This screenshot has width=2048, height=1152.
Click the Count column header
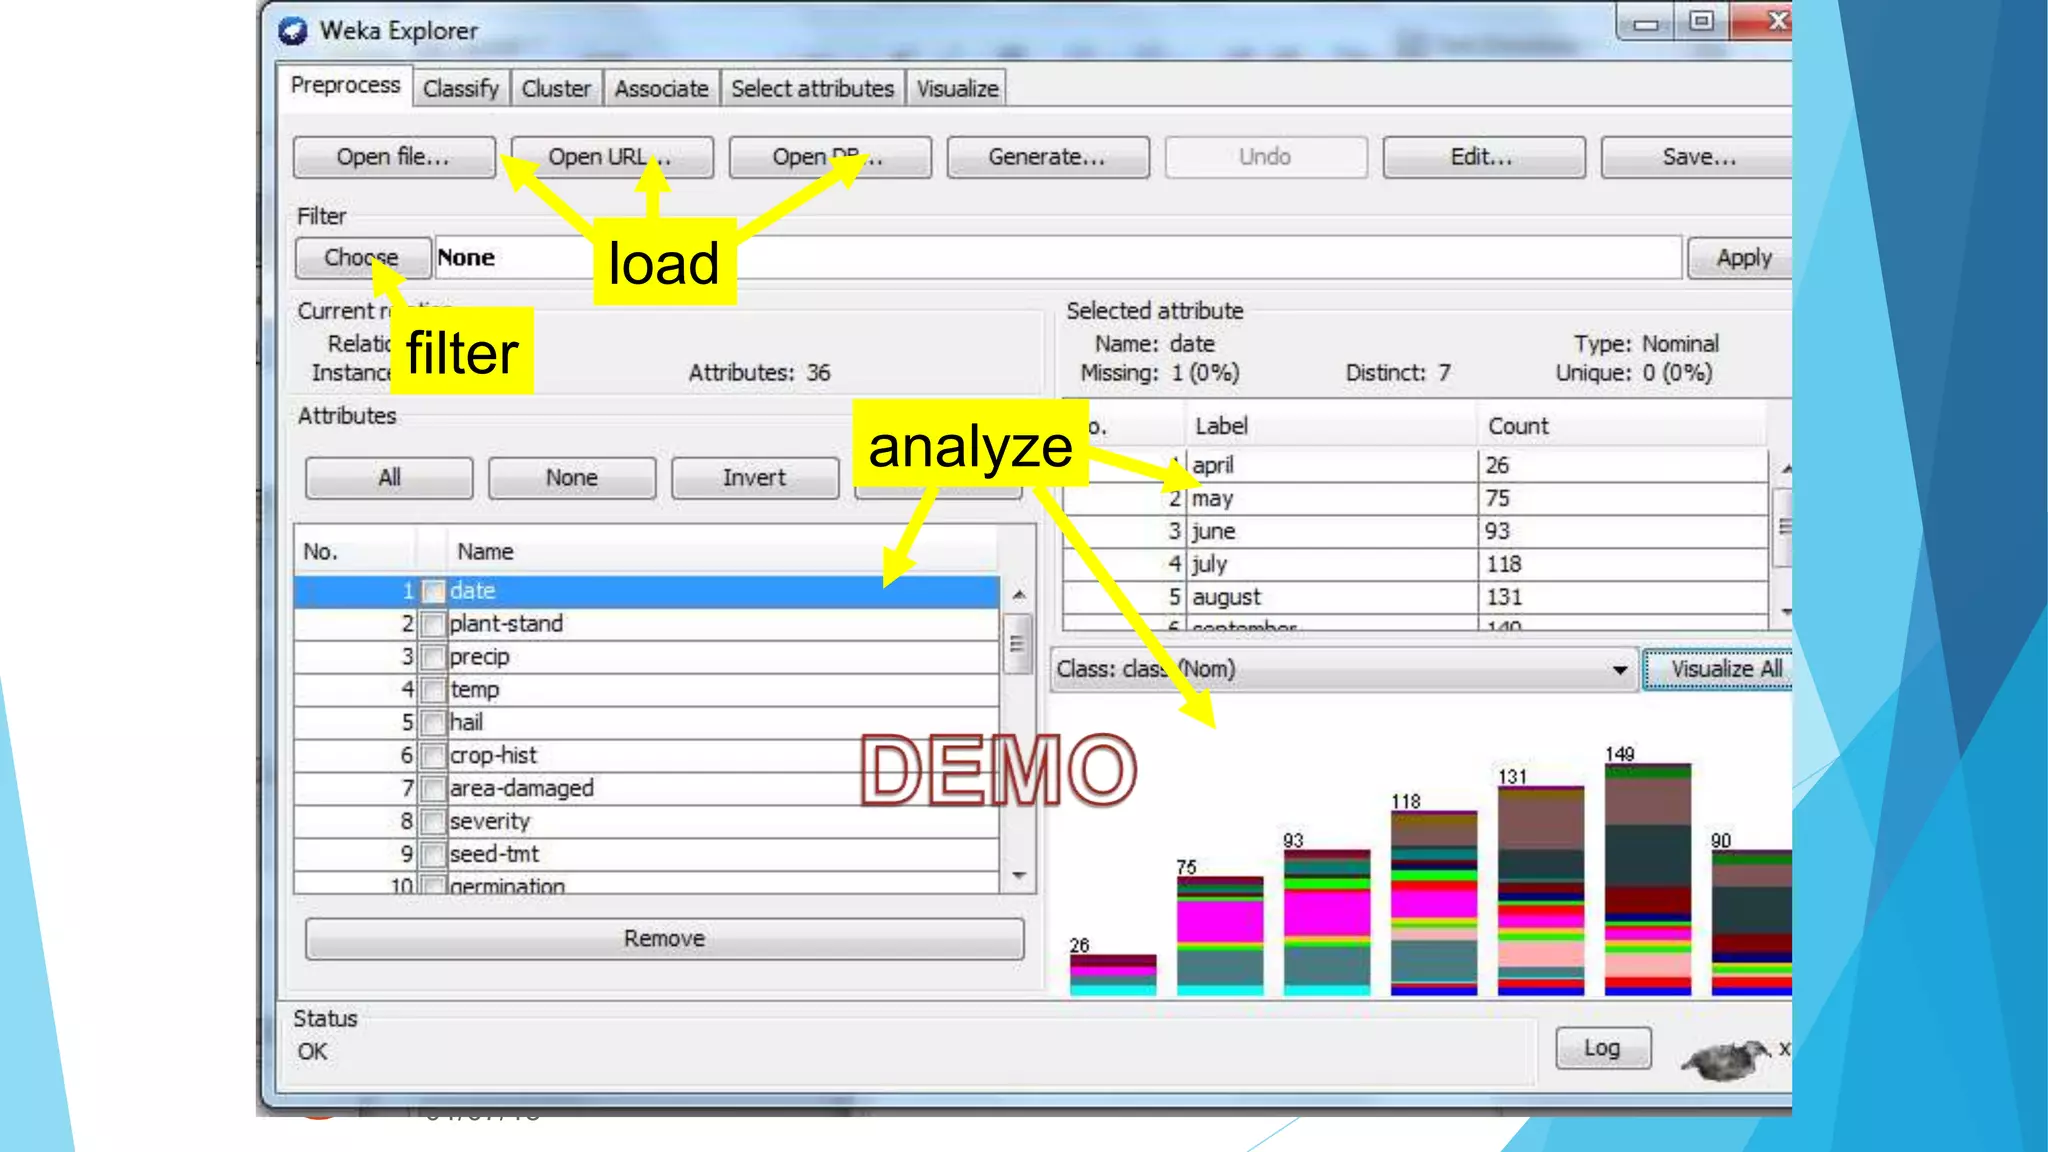1622,426
